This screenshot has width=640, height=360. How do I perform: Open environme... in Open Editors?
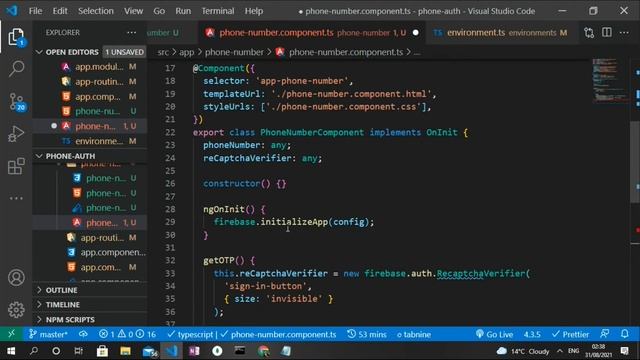click(x=90, y=141)
